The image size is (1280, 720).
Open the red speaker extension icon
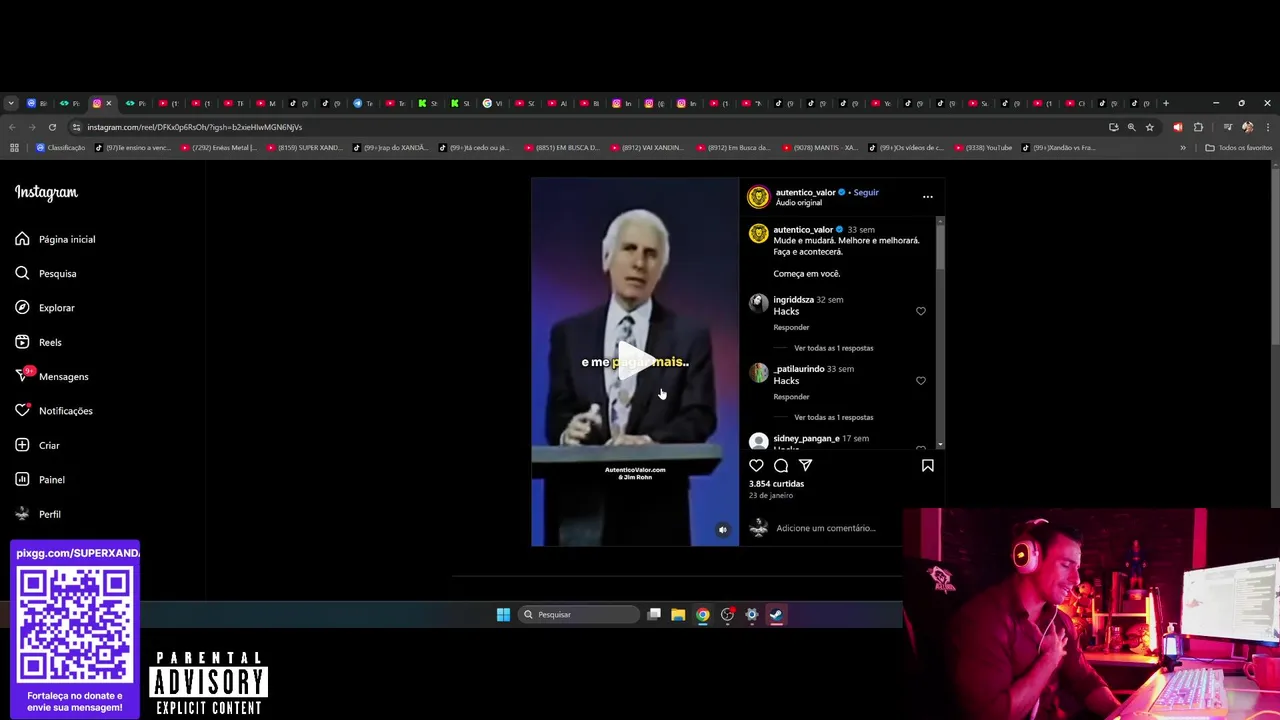(1177, 127)
